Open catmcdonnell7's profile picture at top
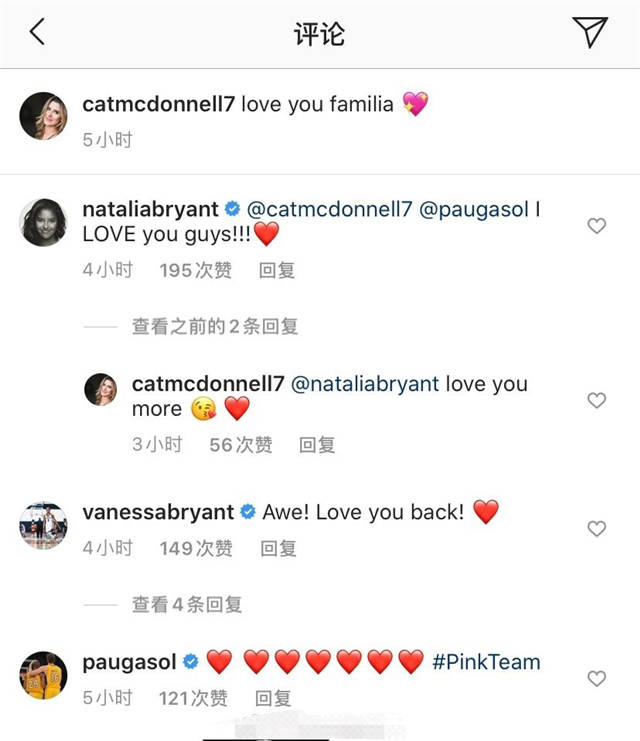640x741 pixels. coord(43,116)
